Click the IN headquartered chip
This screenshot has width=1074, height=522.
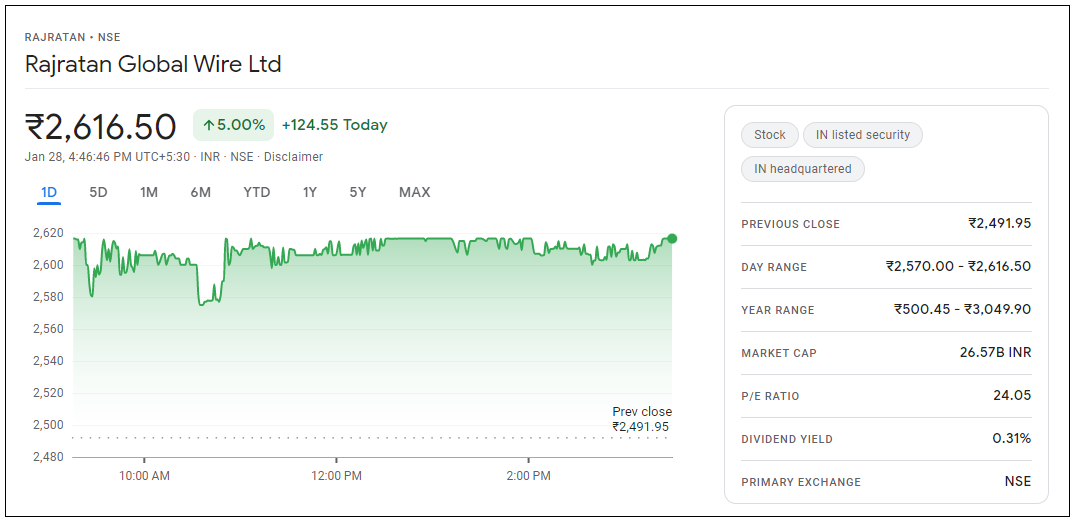click(803, 169)
